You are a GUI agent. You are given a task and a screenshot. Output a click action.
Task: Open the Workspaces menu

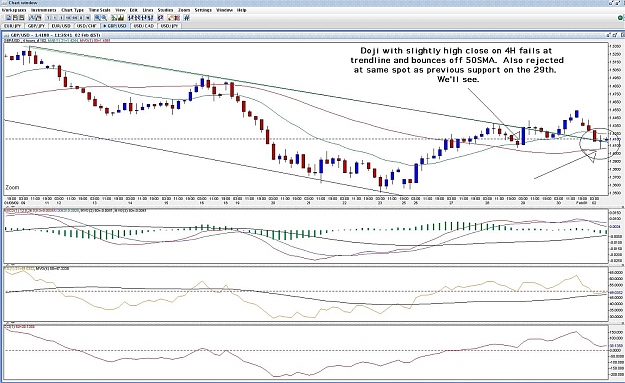pyautogui.click(x=14, y=10)
